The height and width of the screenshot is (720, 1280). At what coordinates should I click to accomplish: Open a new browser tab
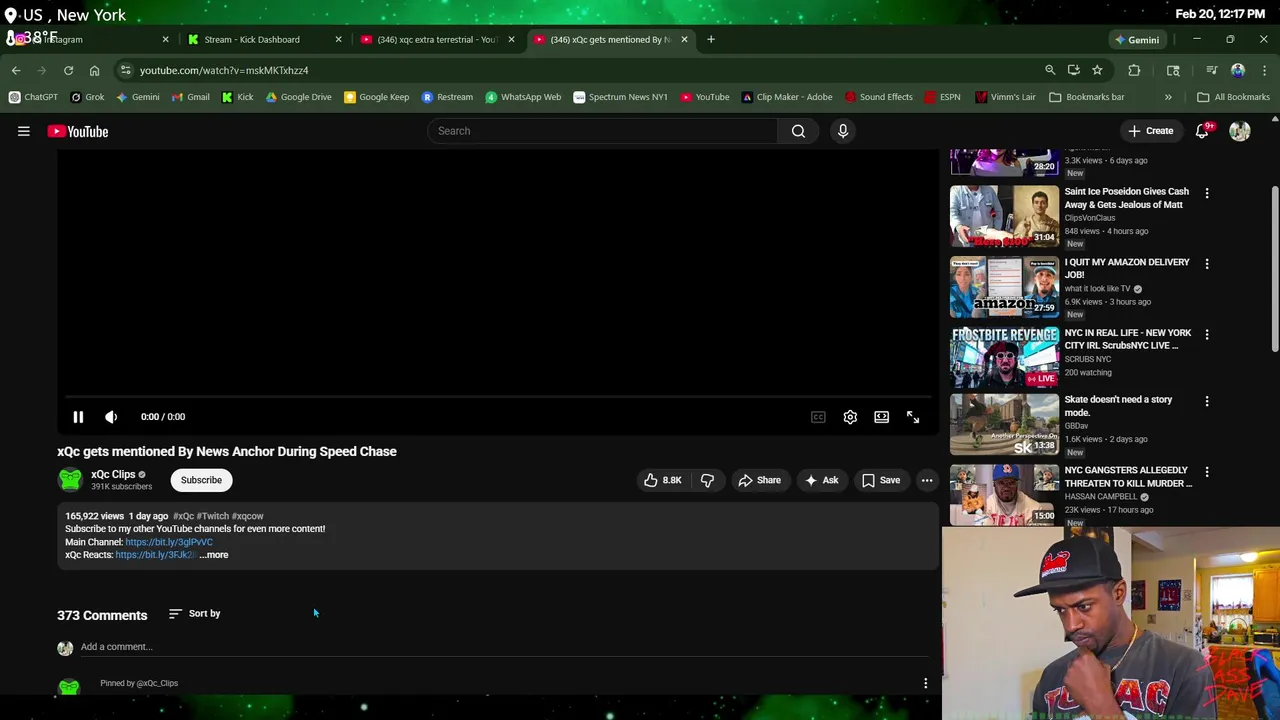click(711, 39)
